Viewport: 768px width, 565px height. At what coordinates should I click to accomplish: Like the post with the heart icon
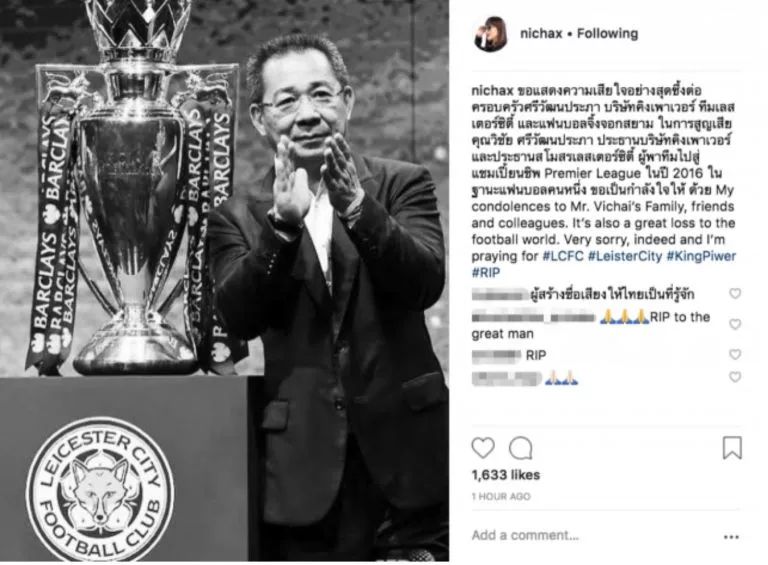pos(483,447)
